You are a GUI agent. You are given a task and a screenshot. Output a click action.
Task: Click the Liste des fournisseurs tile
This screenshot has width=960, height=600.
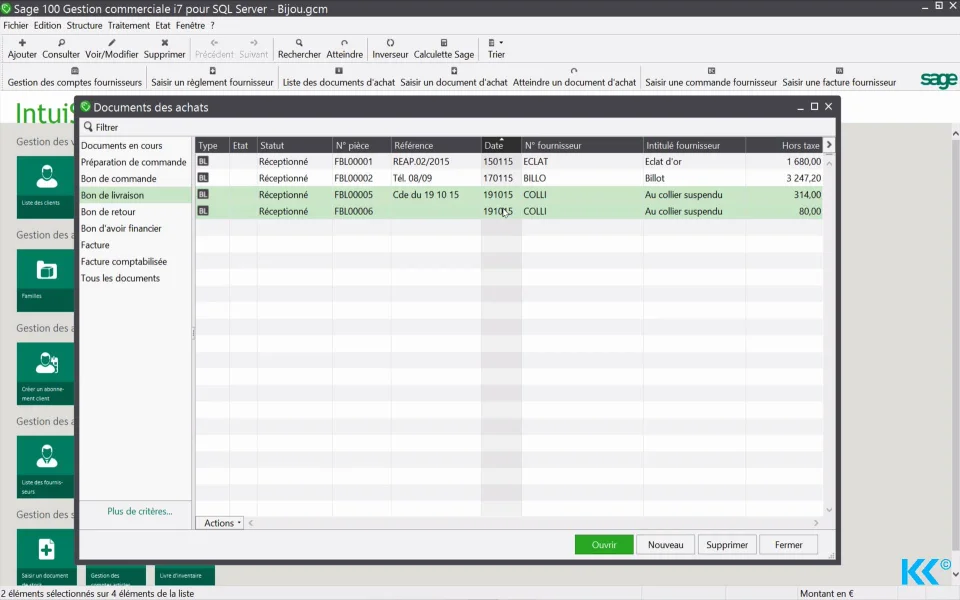[x=45, y=467]
